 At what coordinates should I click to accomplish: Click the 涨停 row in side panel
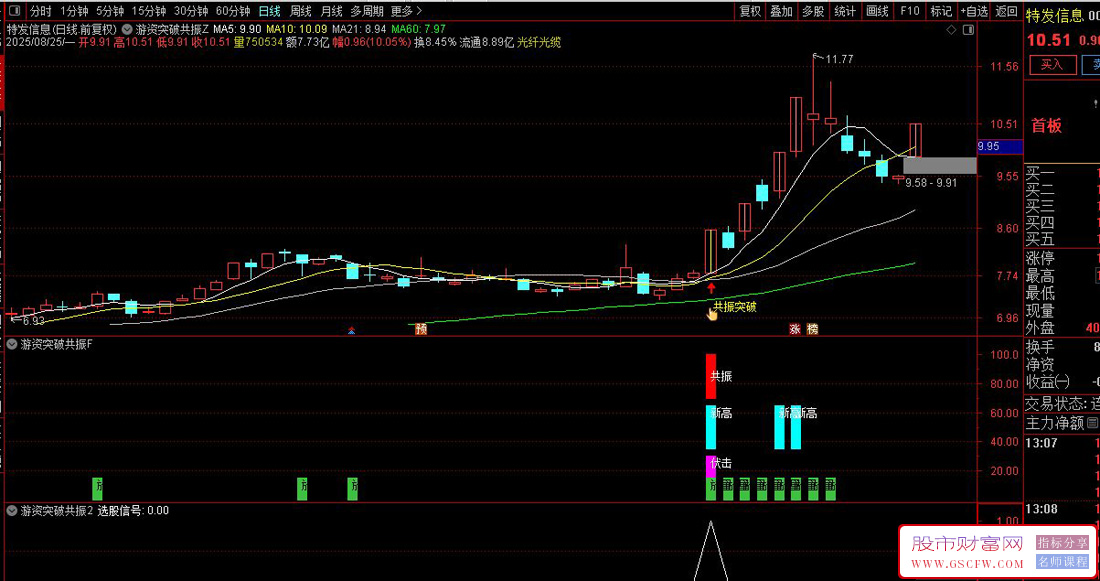click(x=1062, y=258)
